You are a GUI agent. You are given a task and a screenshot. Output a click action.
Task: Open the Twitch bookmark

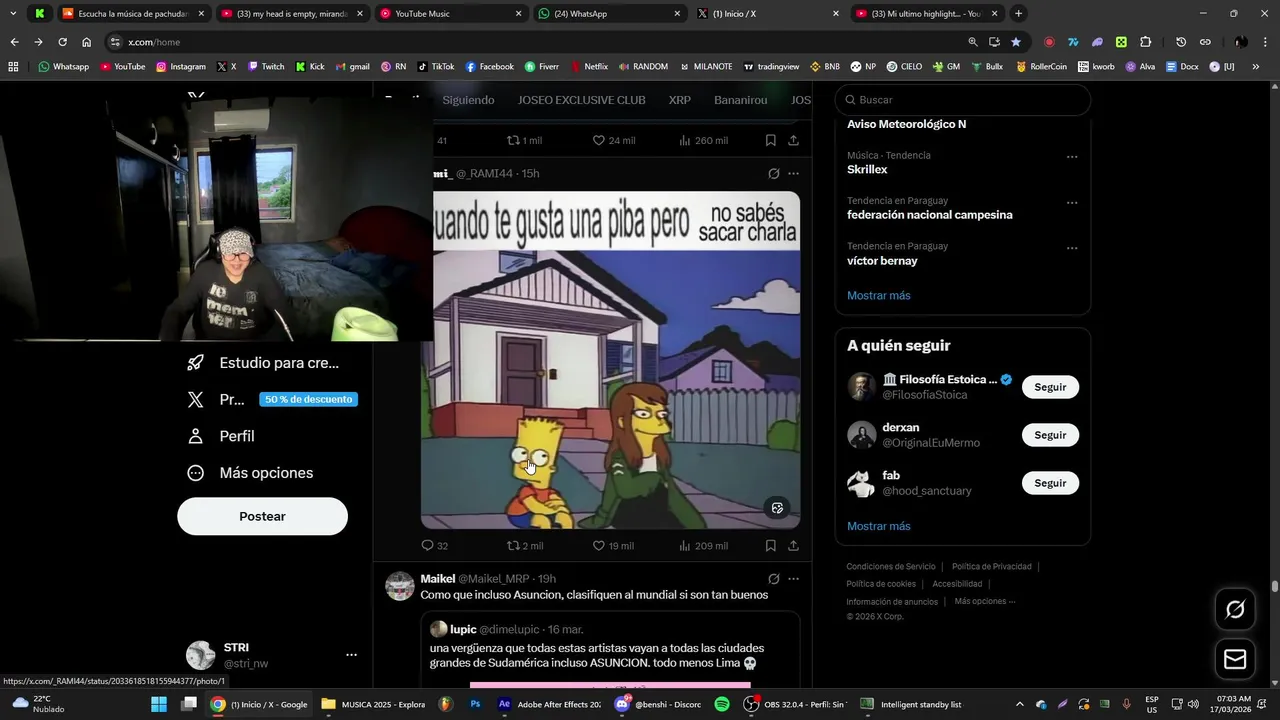[x=265, y=66]
